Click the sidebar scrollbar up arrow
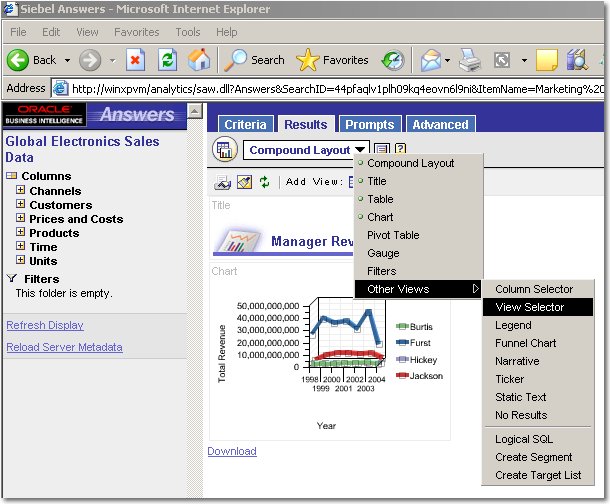 click(x=195, y=112)
